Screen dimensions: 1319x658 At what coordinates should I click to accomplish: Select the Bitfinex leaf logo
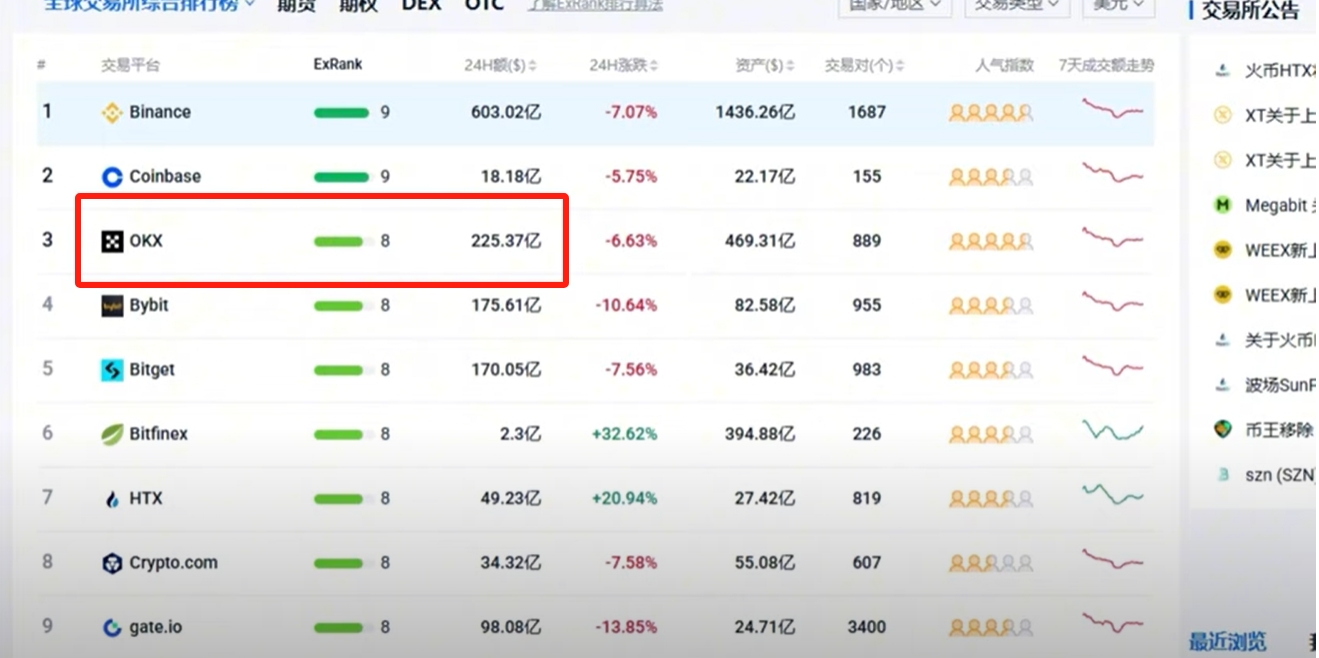[x=112, y=434]
